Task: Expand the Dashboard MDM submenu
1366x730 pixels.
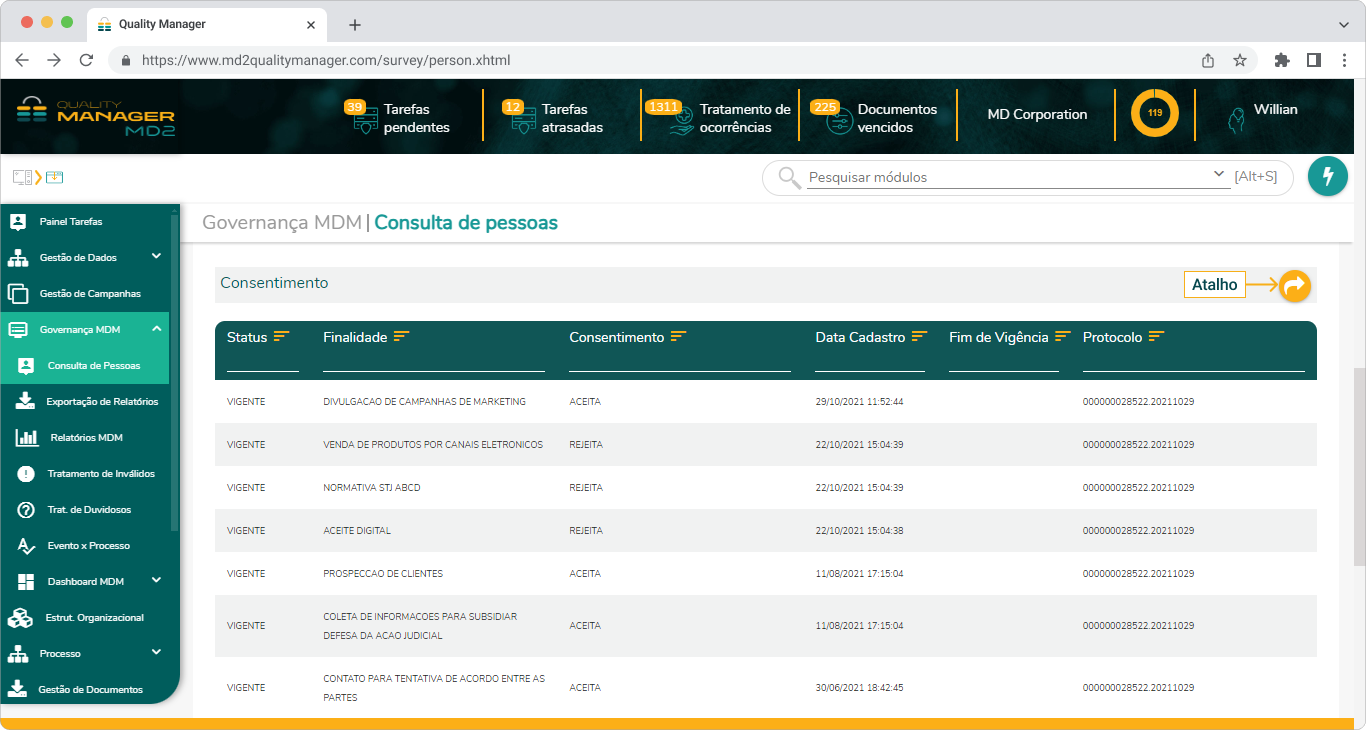Action: tap(156, 581)
